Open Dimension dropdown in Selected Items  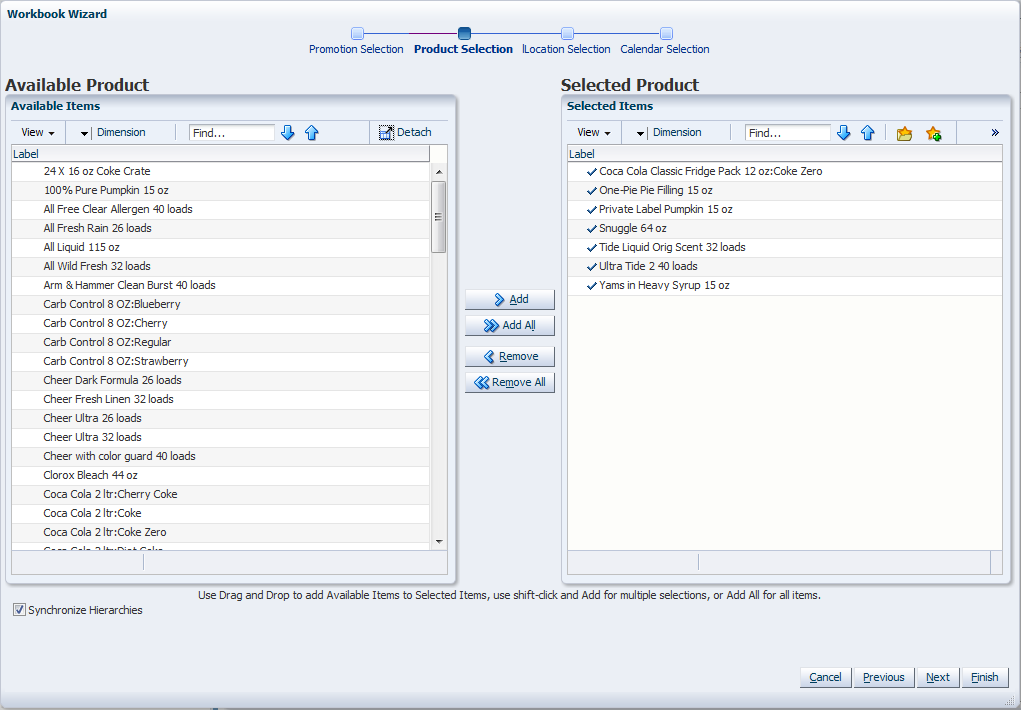[669, 132]
